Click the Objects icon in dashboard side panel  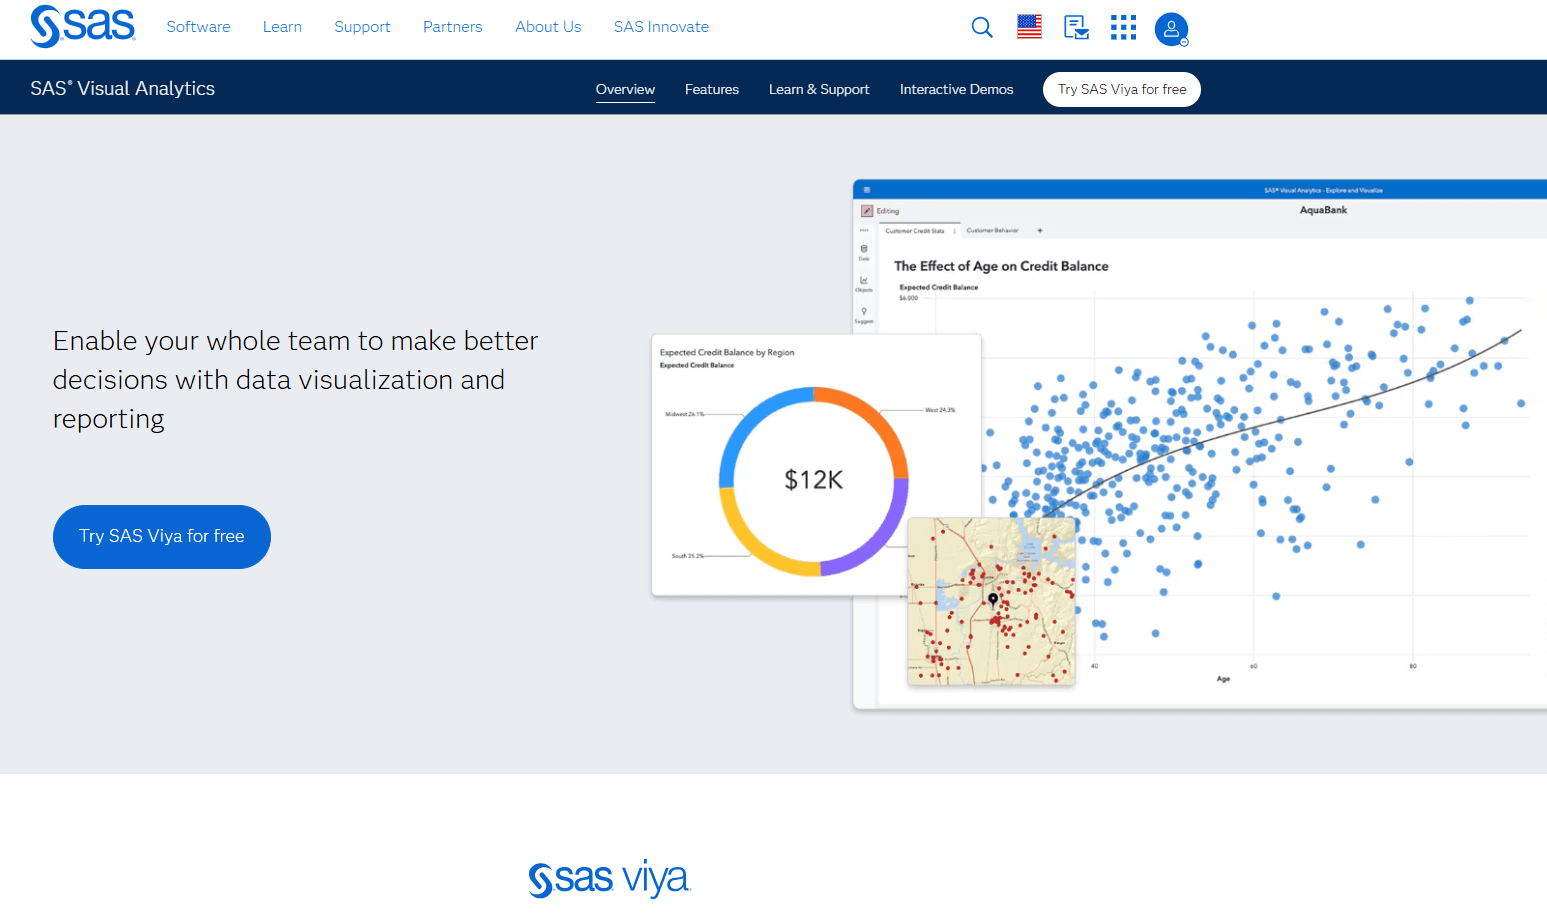point(864,284)
